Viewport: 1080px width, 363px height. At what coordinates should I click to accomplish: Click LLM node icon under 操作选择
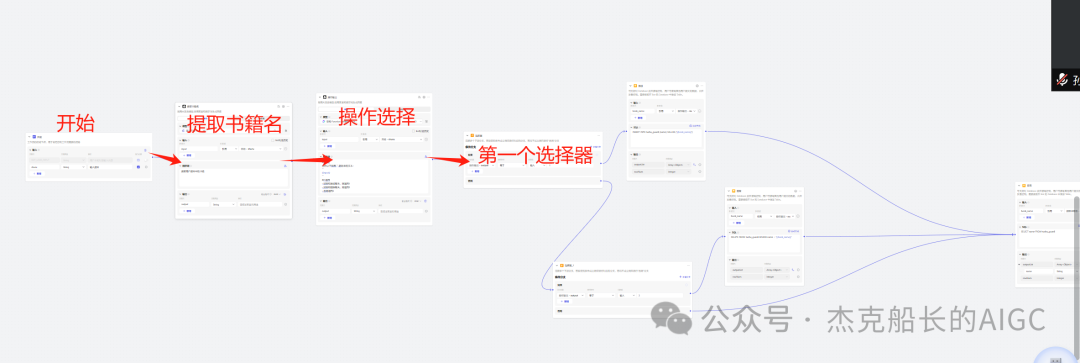coord(325,97)
